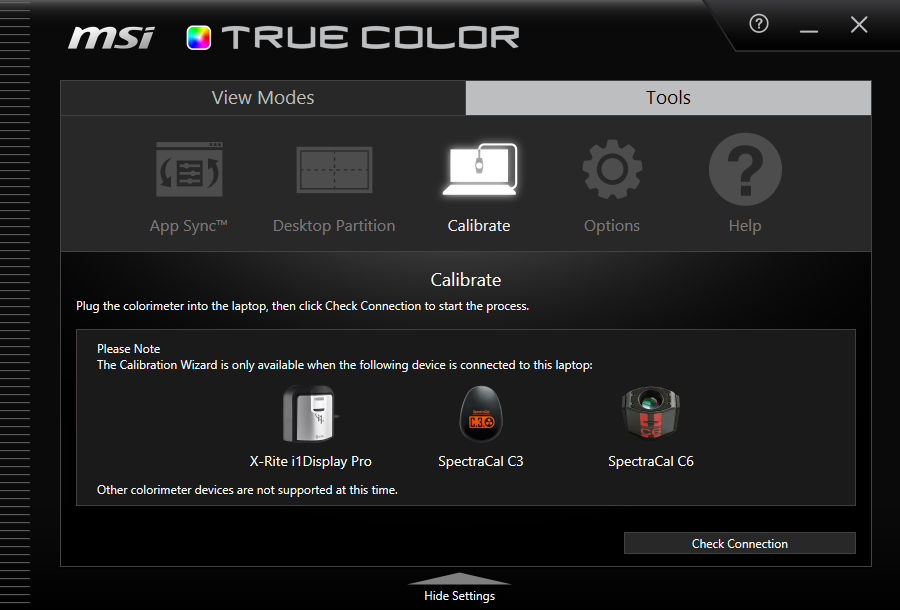The width and height of the screenshot is (900, 610).
Task: Open the Help question mark tool icon
Action: click(x=745, y=169)
